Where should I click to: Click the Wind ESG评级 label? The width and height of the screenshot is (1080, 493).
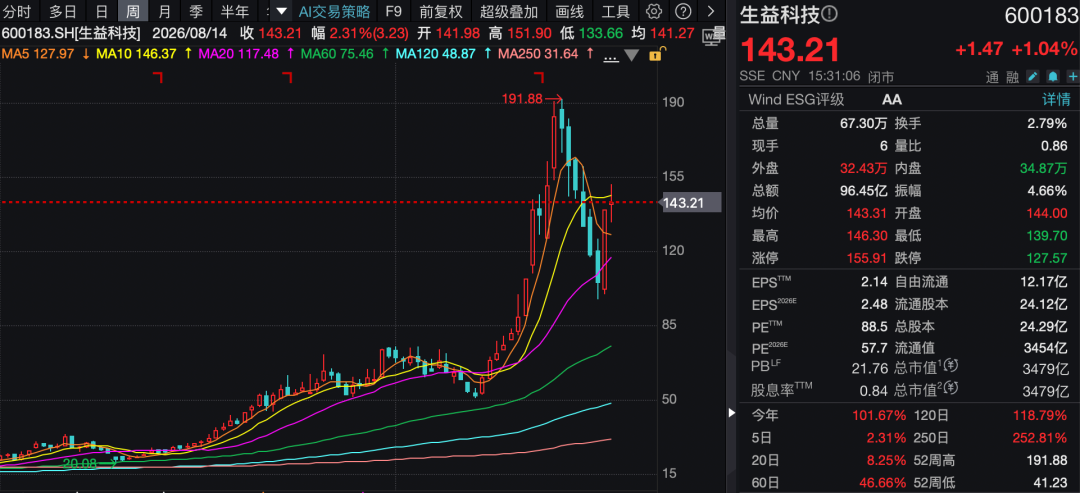click(796, 100)
